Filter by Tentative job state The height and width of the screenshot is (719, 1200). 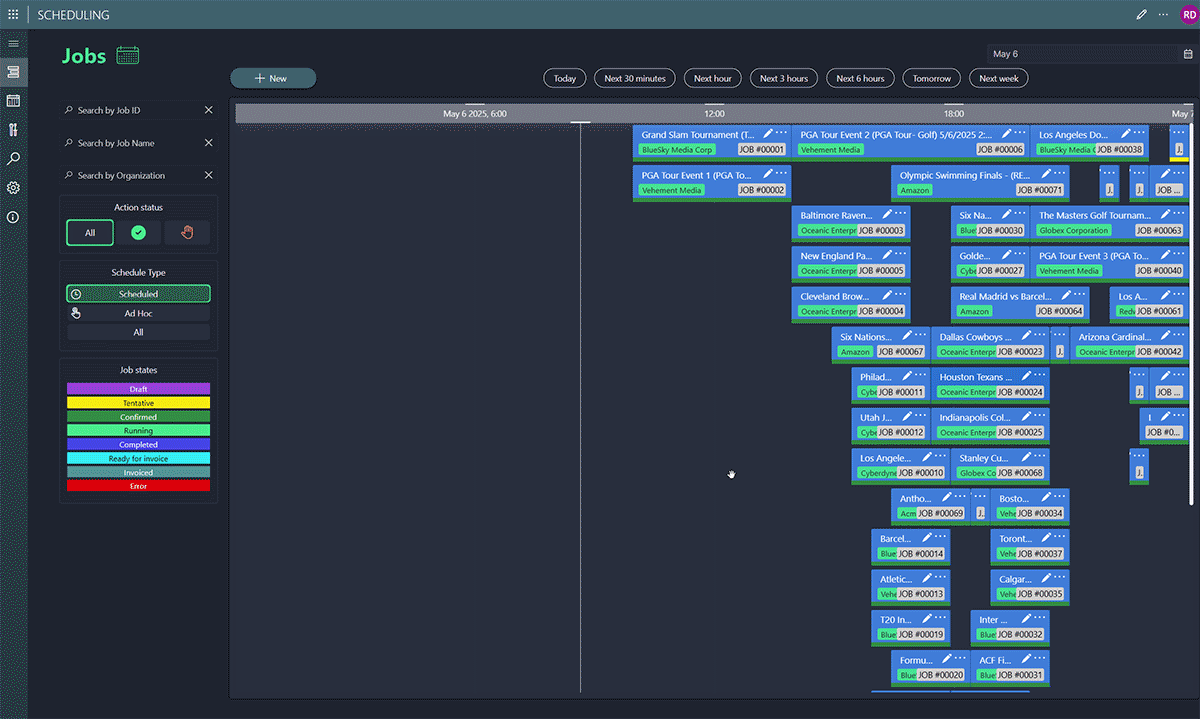(x=139, y=403)
